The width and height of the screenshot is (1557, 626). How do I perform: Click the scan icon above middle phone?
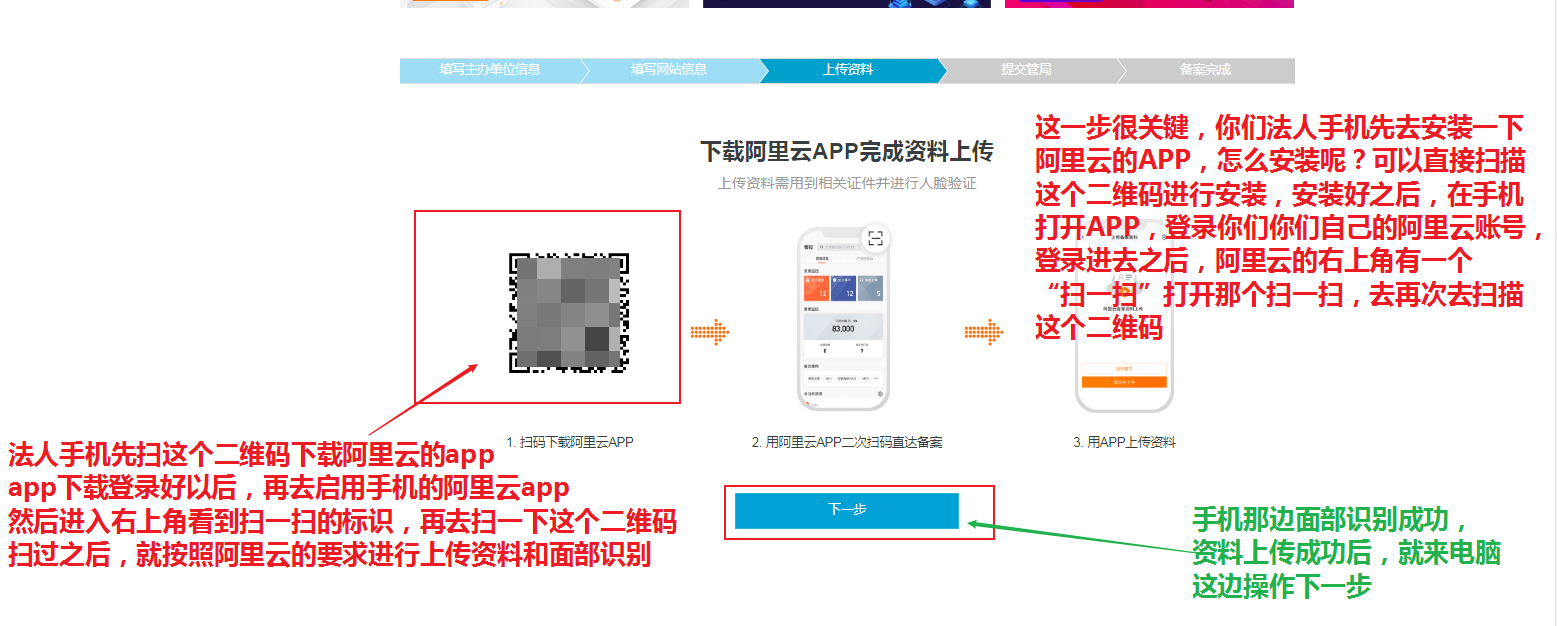875,238
